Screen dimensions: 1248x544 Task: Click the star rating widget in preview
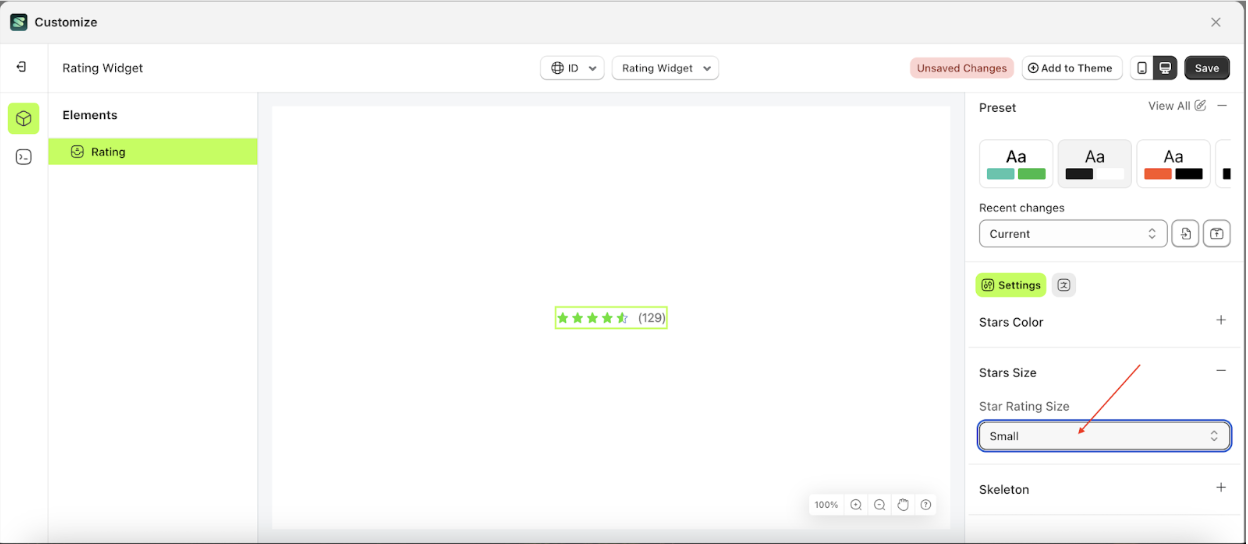click(611, 318)
